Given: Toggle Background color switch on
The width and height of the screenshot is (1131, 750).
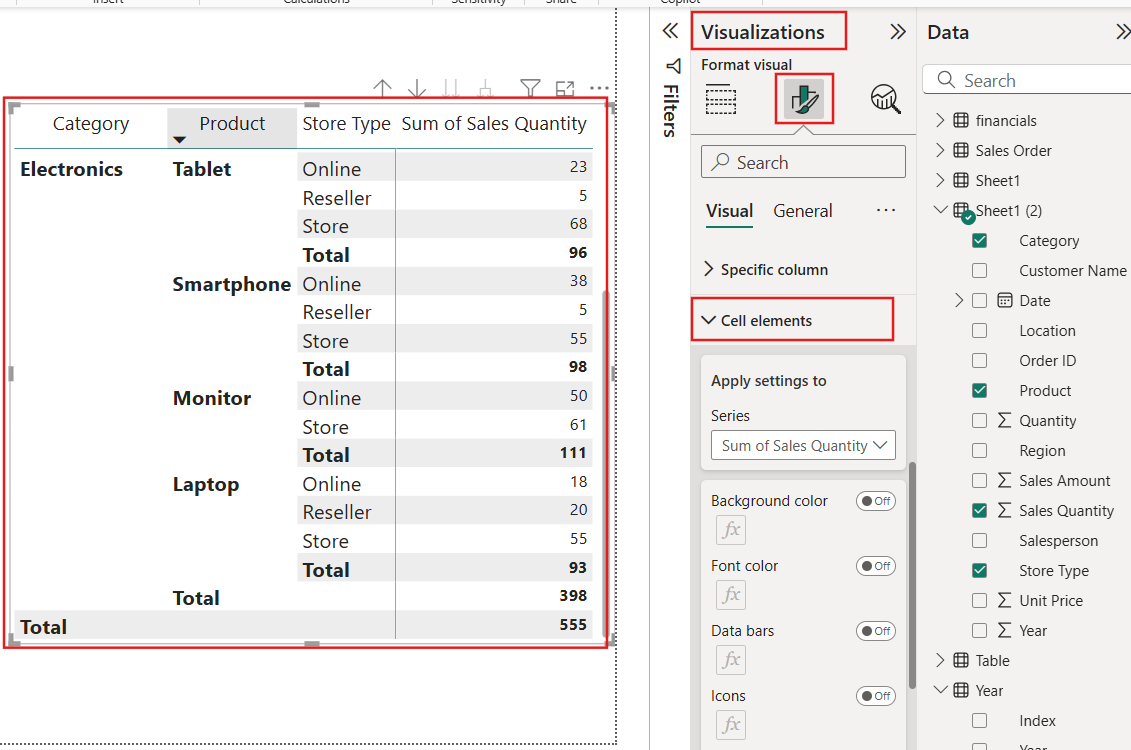Looking at the screenshot, I should [876, 501].
